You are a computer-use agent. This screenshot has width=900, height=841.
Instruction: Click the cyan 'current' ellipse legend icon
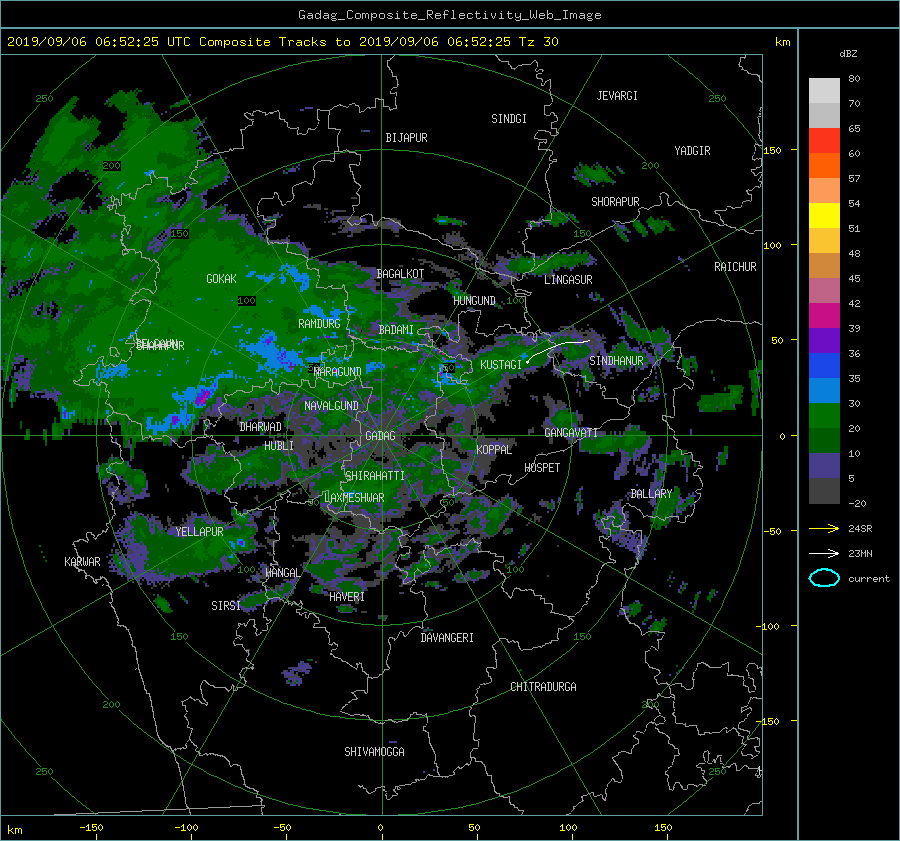pos(824,578)
